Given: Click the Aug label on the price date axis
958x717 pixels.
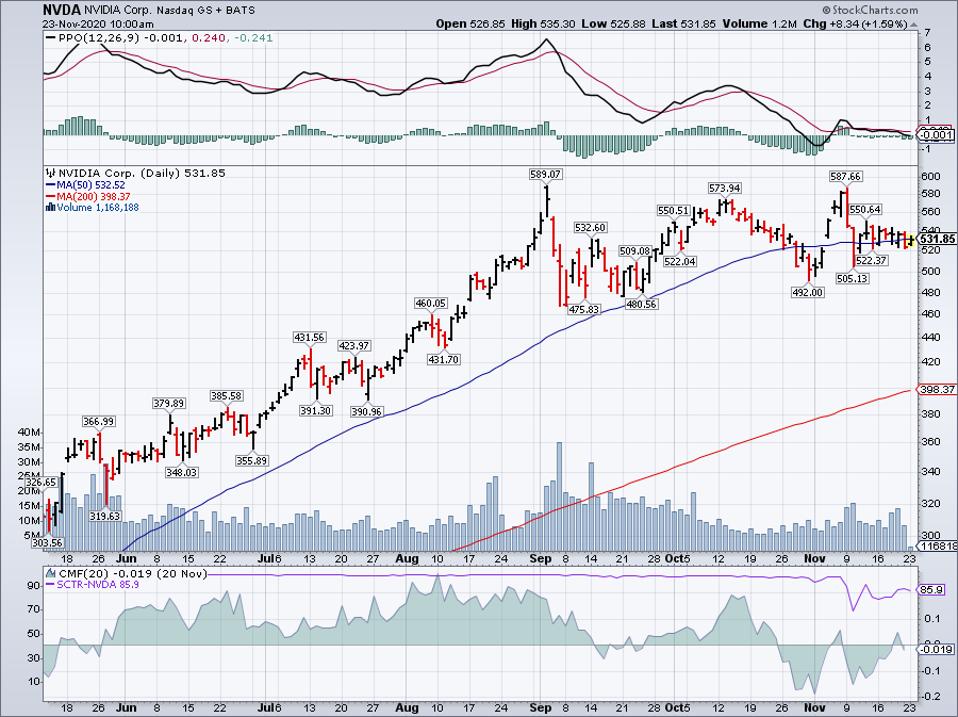Looking at the screenshot, I should pos(407,558).
